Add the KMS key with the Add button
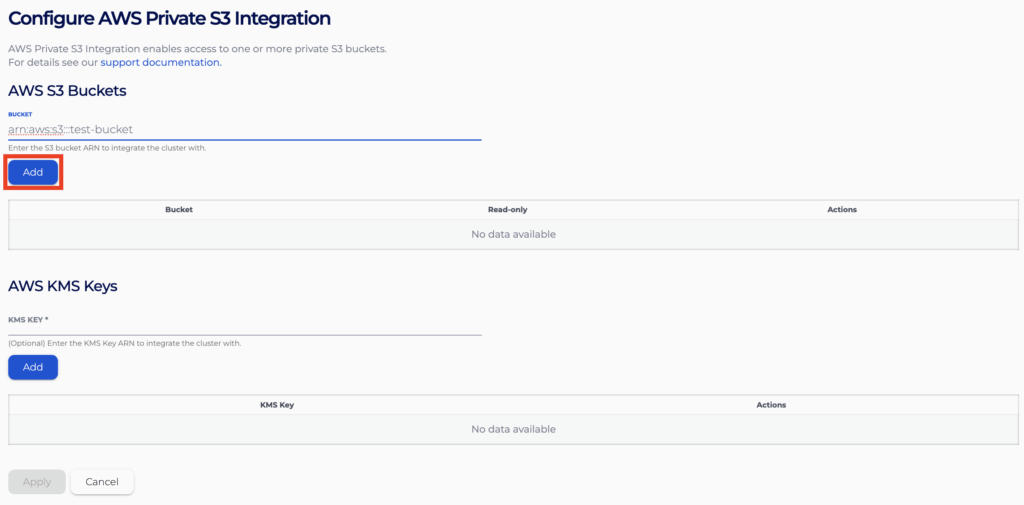This screenshot has height=505, width=1024. point(33,367)
